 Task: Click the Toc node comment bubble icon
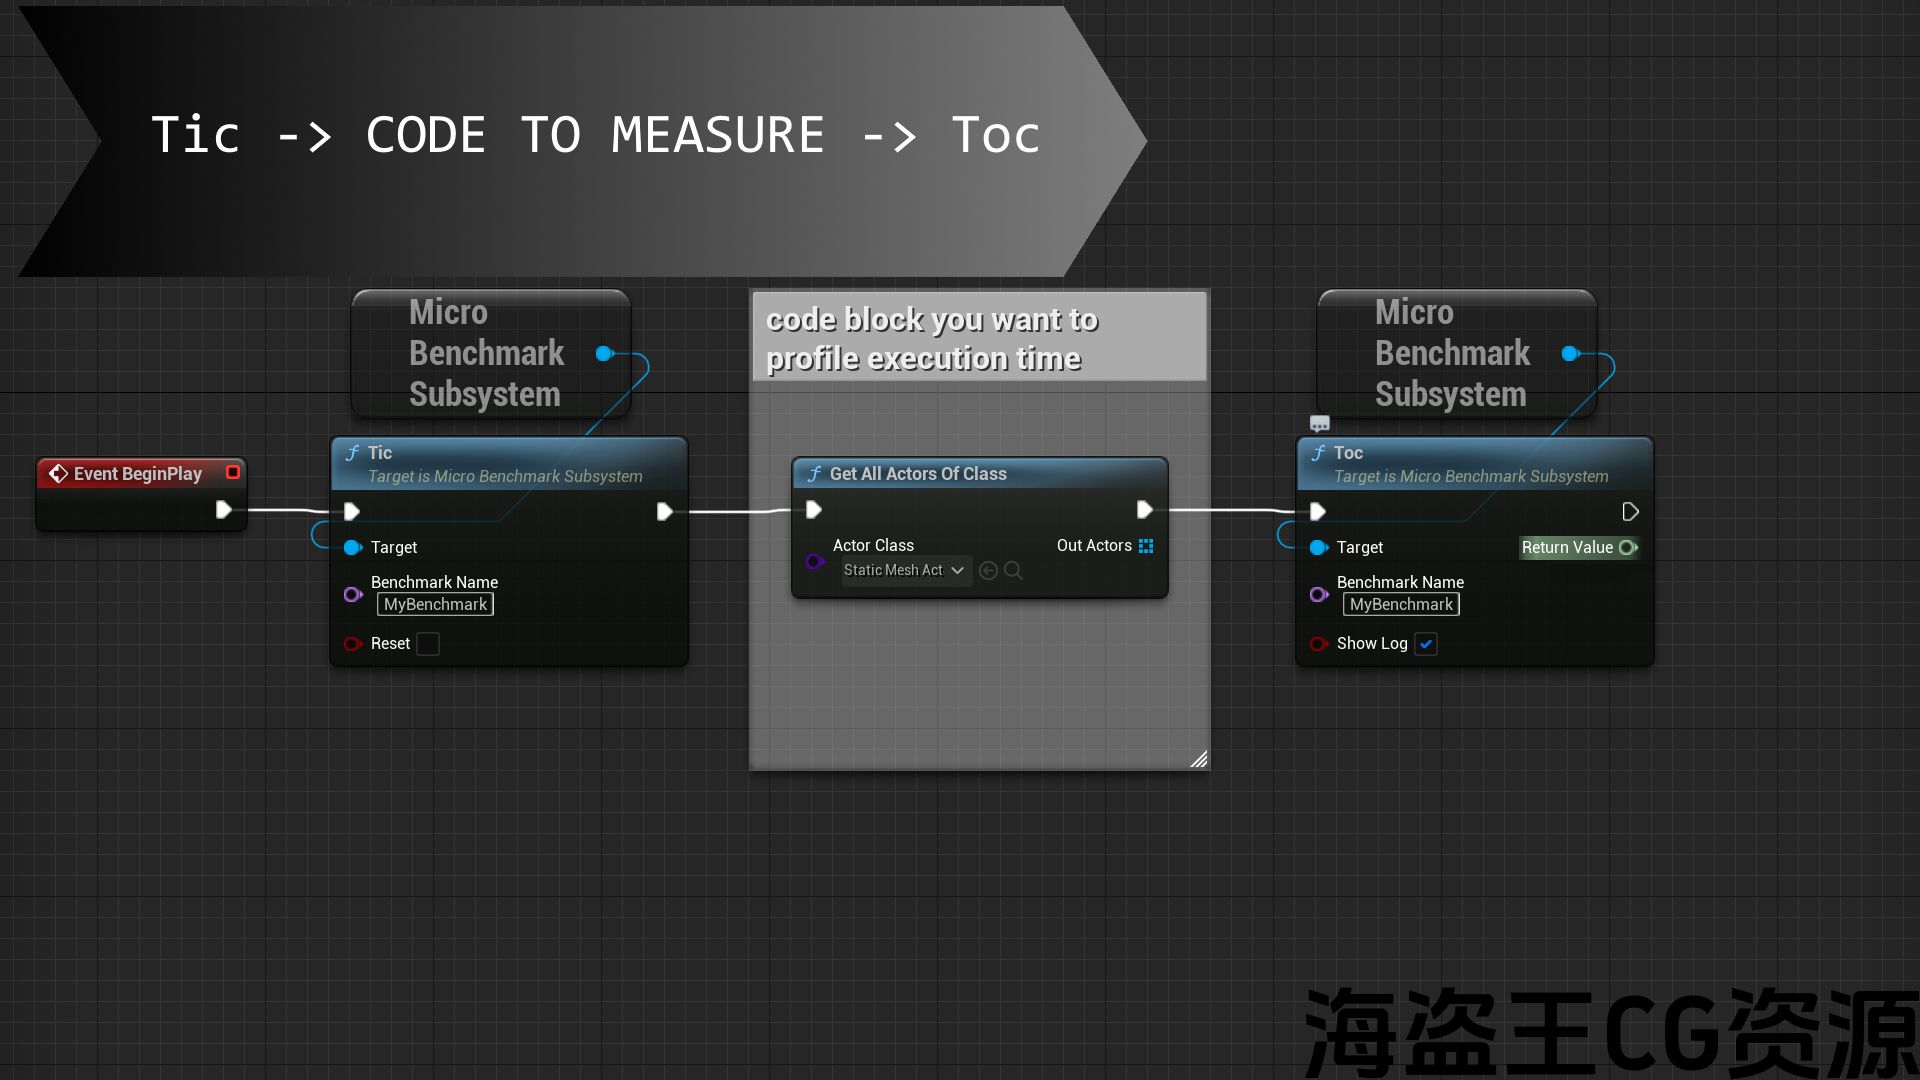1320,424
